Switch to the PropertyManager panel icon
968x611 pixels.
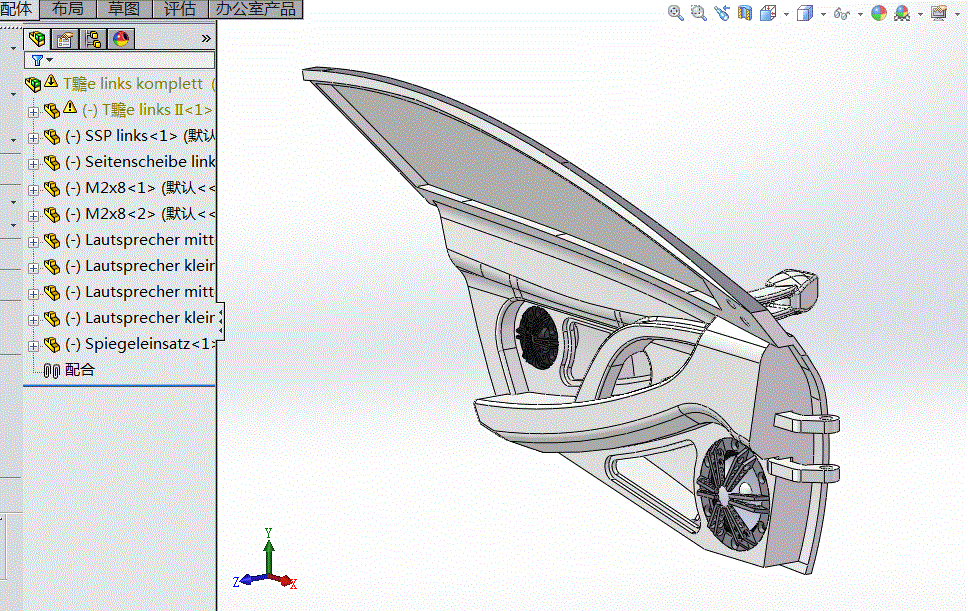tap(64, 38)
